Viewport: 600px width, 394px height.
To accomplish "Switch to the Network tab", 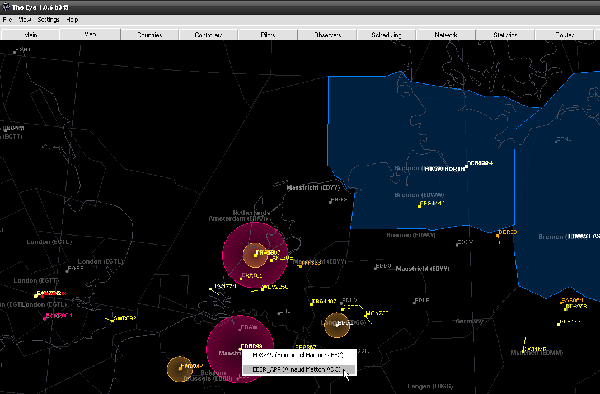I will tap(446, 34).
